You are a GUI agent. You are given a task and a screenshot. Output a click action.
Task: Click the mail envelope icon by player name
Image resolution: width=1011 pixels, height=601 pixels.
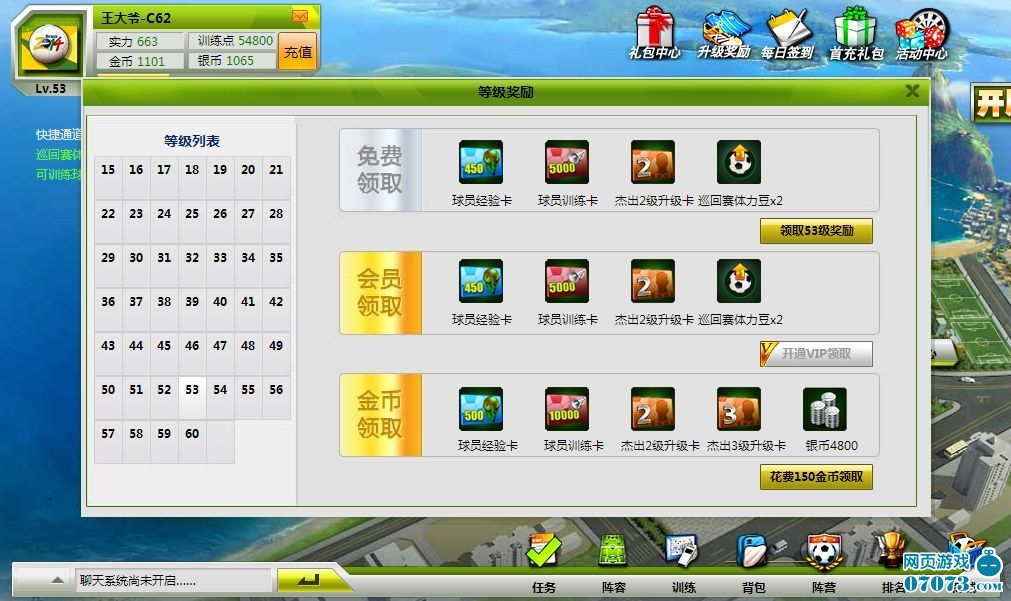click(300, 16)
